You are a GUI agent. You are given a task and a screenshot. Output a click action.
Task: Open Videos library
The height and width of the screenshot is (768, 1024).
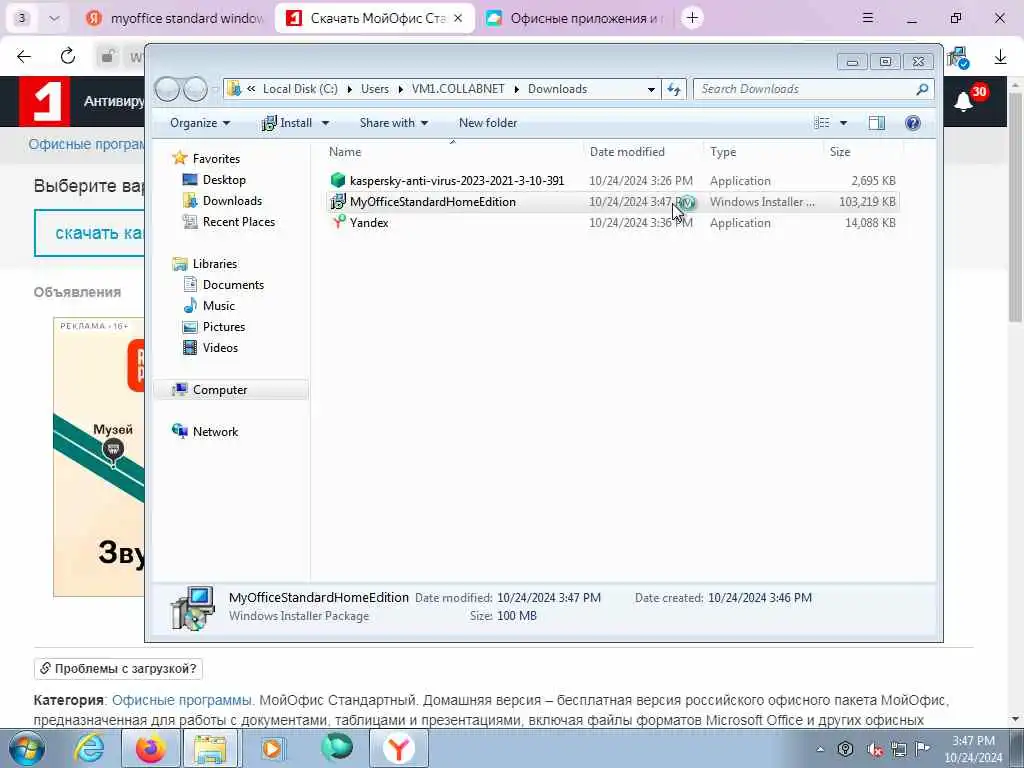[x=220, y=347]
